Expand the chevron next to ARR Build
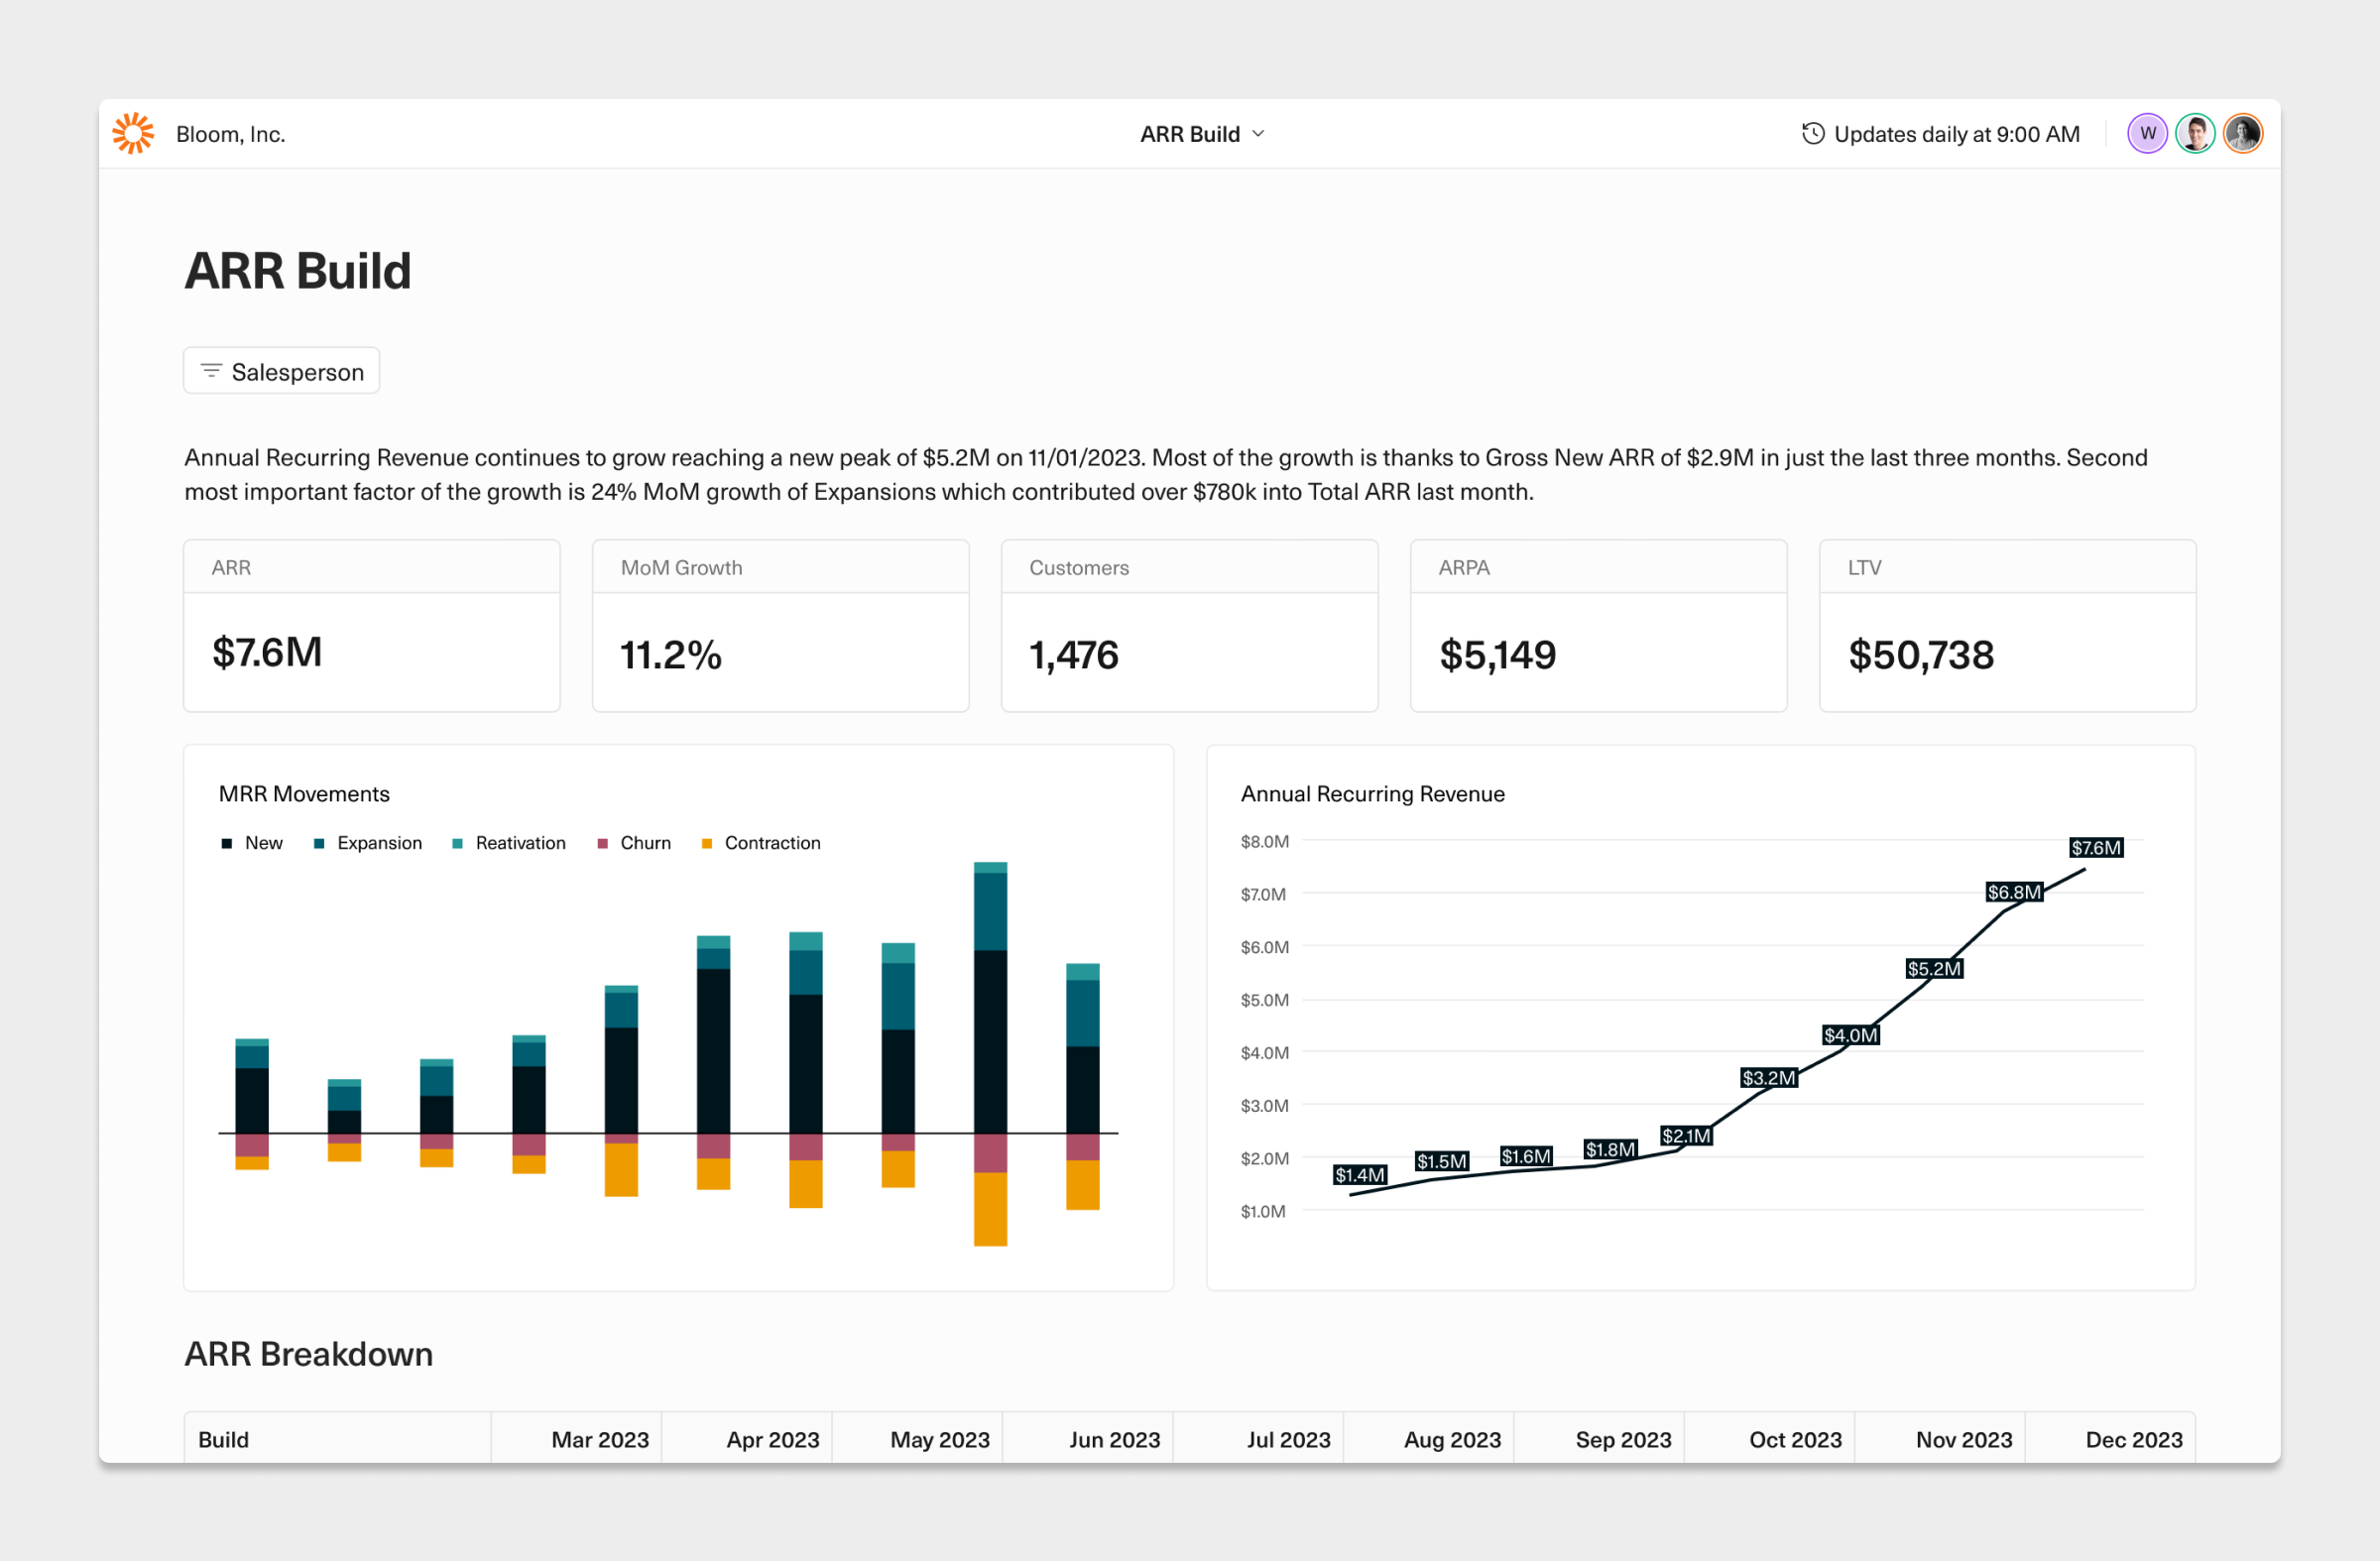The image size is (2380, 1561). point(1259,134)
